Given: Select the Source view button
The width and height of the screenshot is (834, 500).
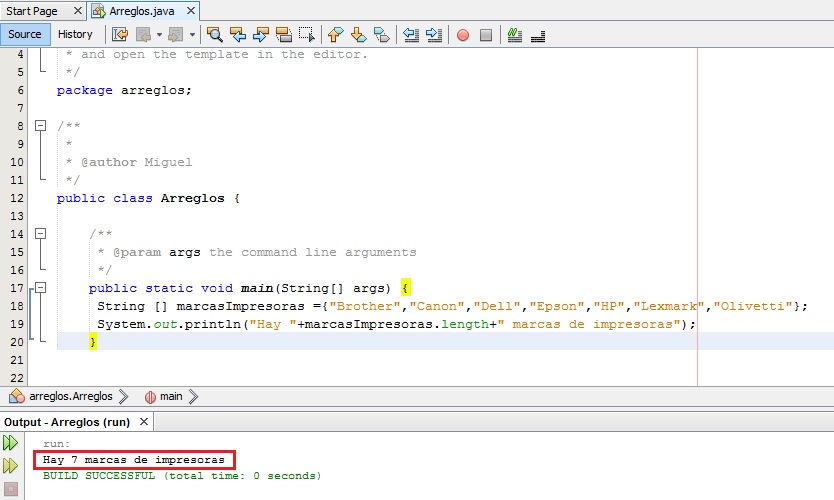Looking at the screenshot, I should (x=25, y=34).
